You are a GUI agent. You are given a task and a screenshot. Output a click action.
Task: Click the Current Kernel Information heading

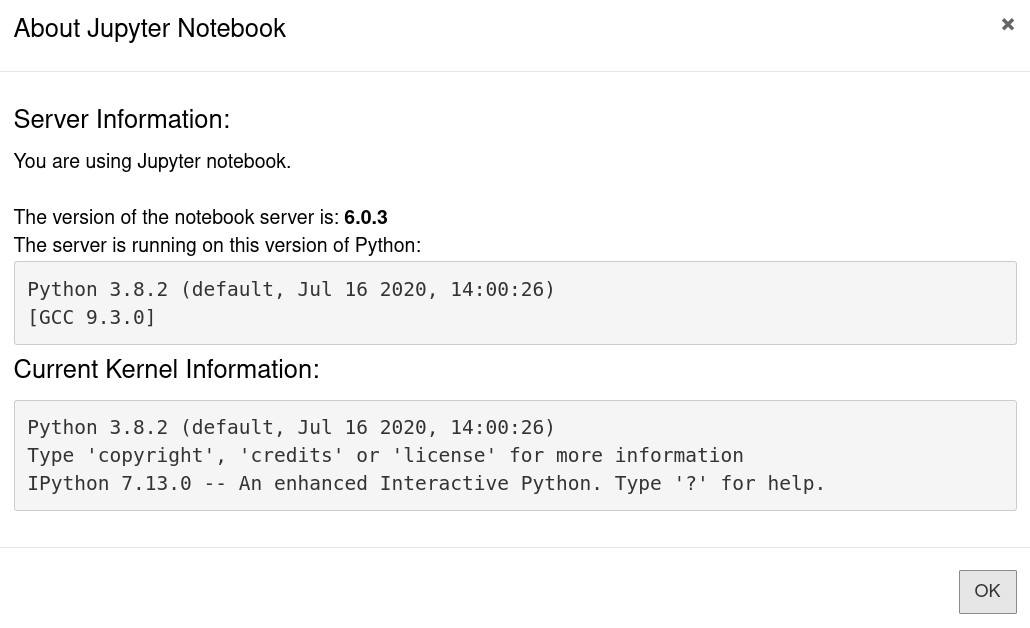point(166,369)
